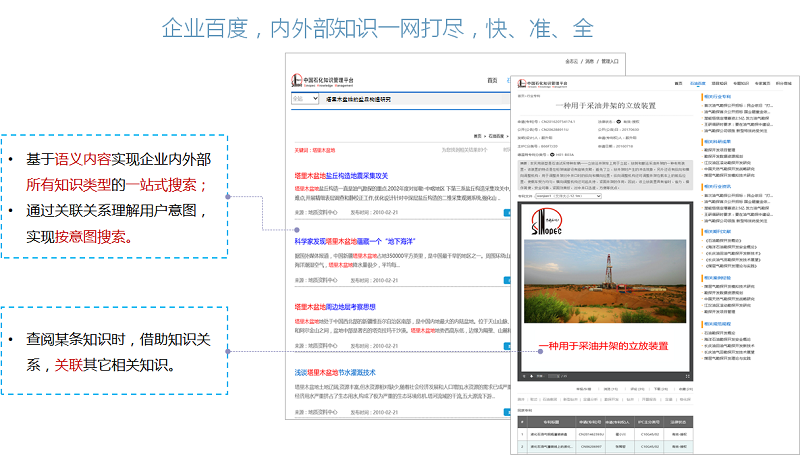
Task: Go to 首页 on the patent detail page
Action: [x=678, y=84]
